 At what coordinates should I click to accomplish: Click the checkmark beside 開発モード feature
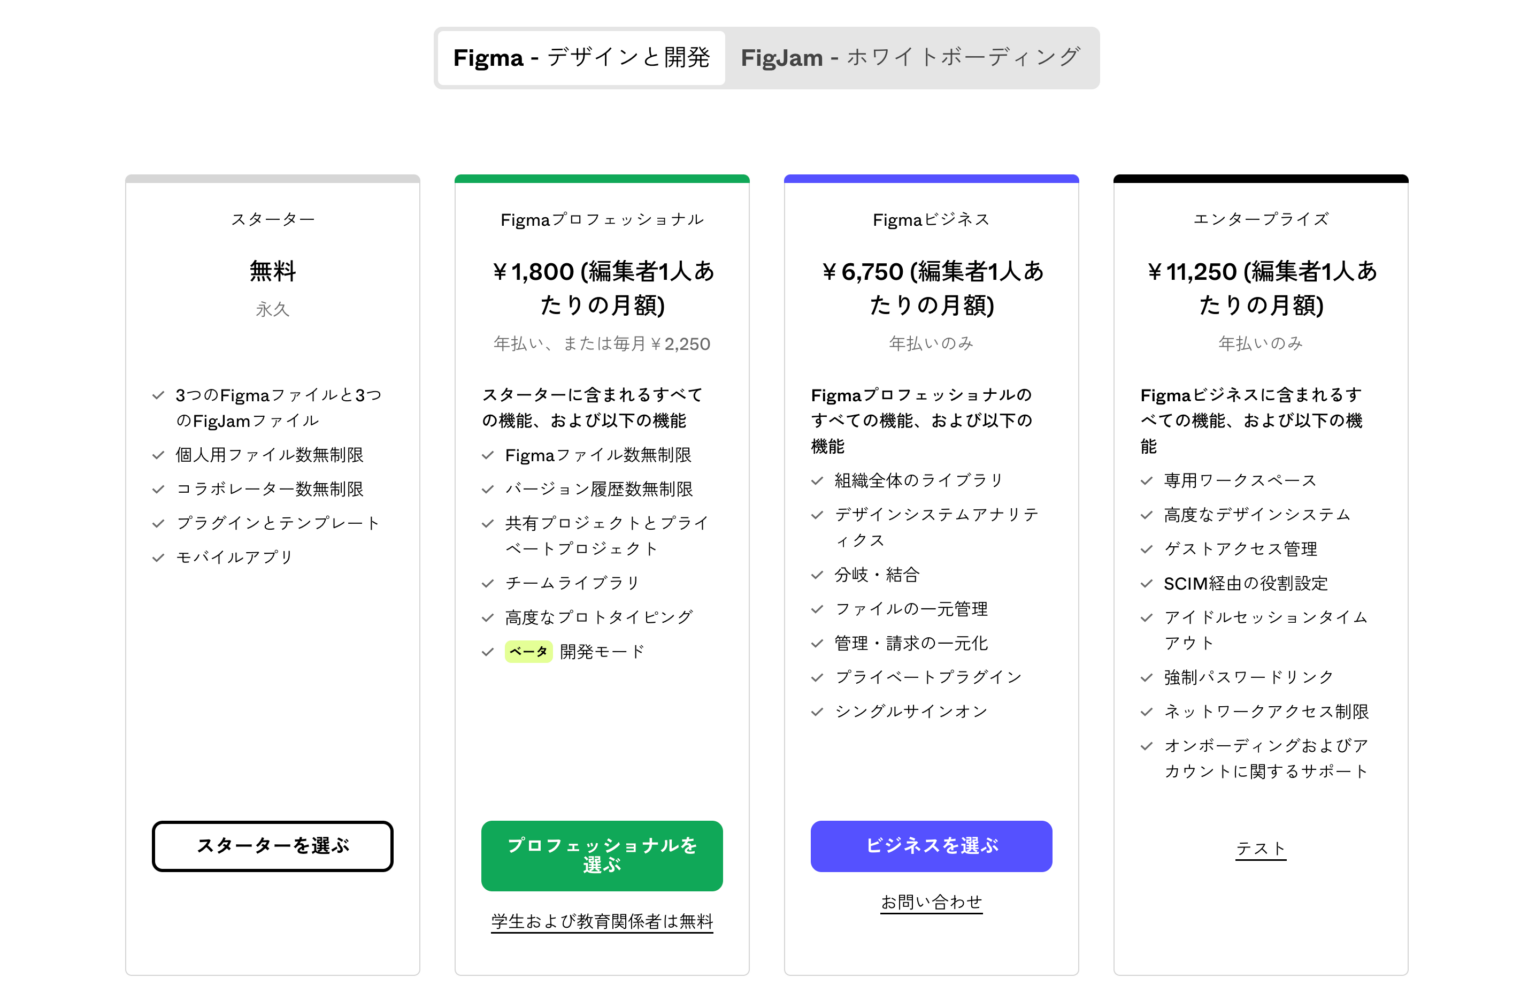click(486, 652)
